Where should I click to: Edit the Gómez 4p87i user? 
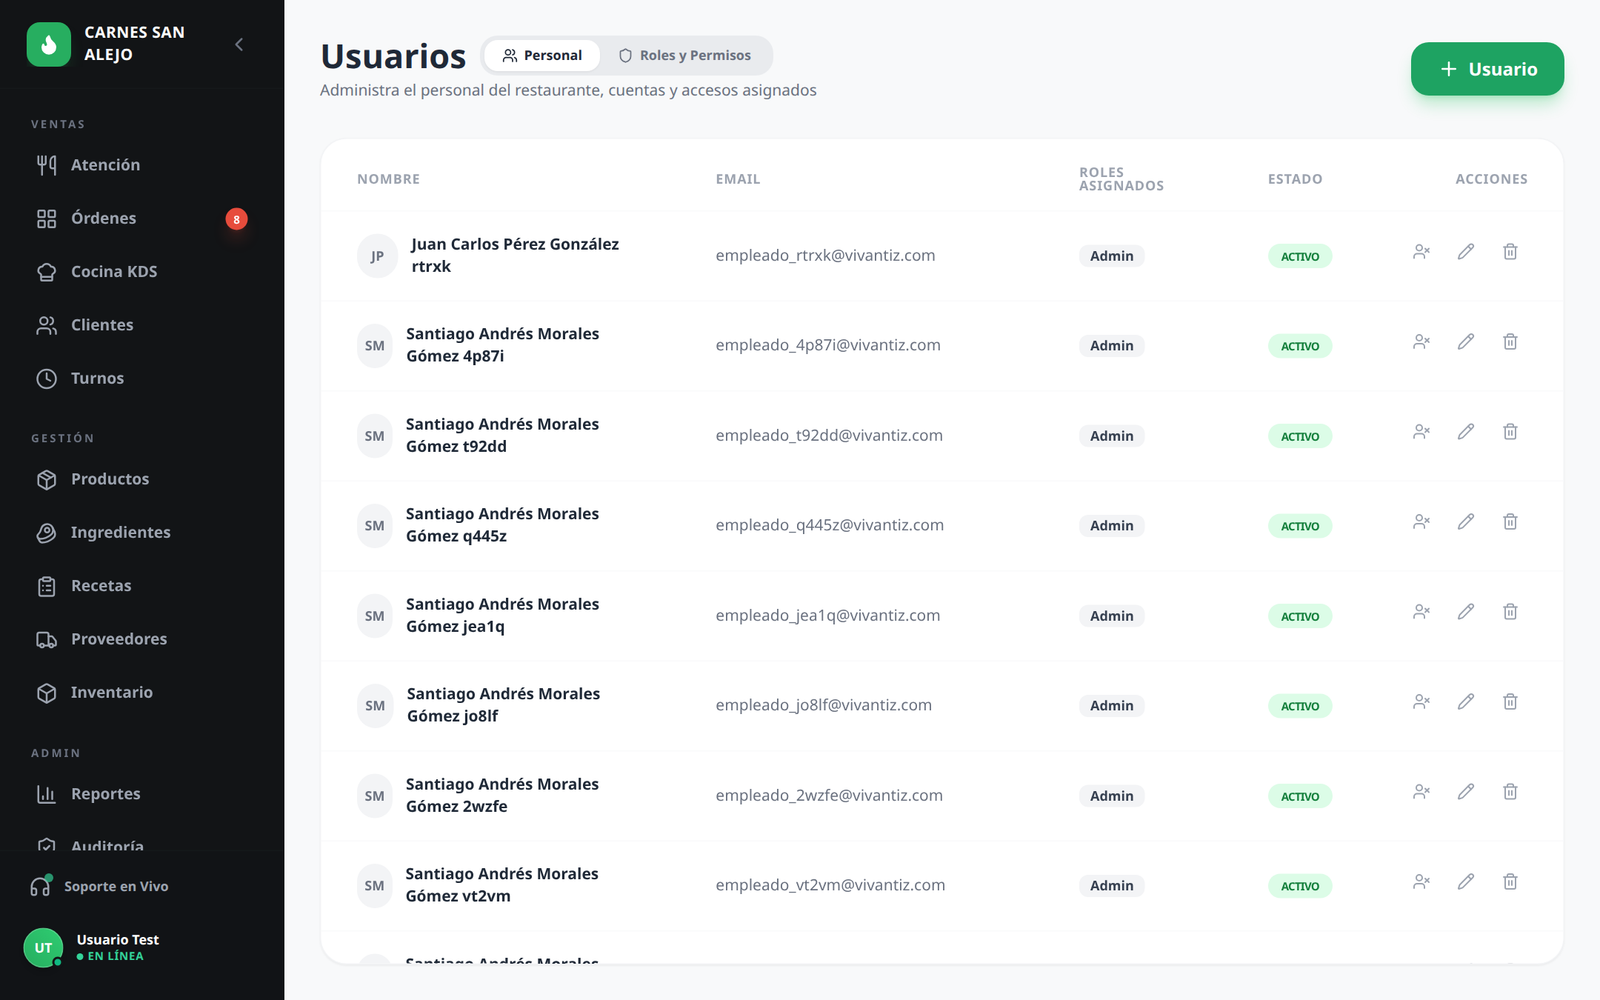pos(1466,342)
